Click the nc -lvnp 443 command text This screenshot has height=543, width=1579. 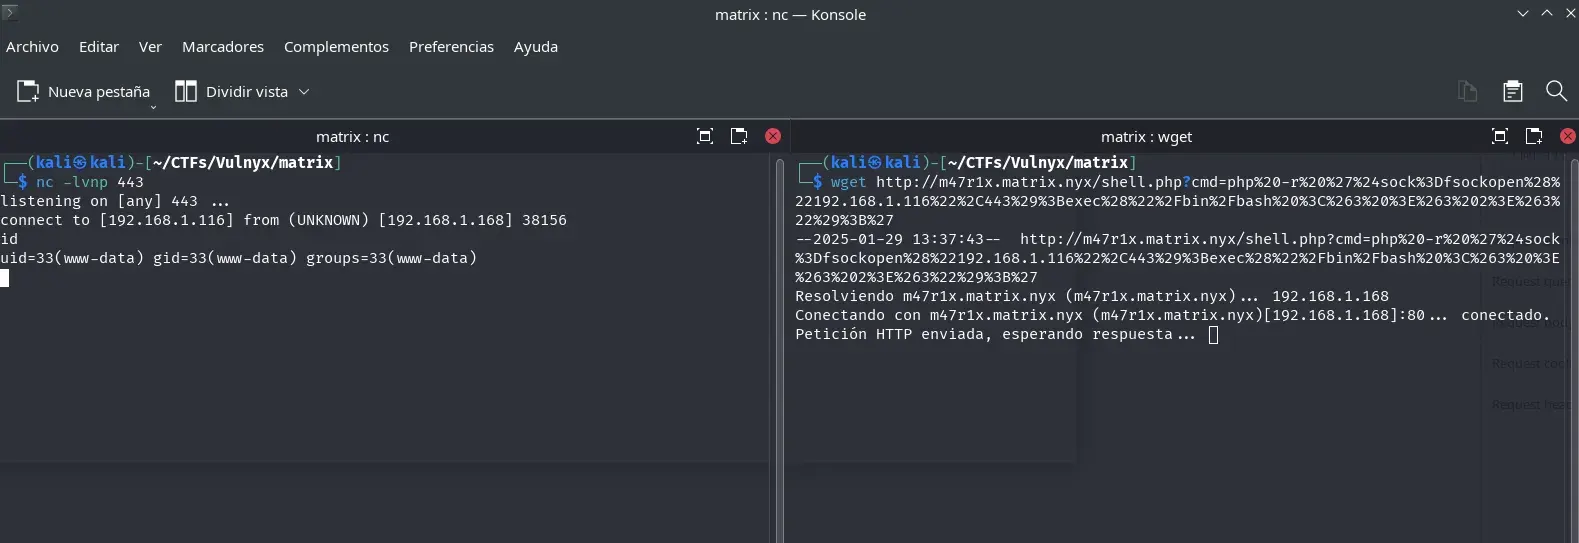90,182
